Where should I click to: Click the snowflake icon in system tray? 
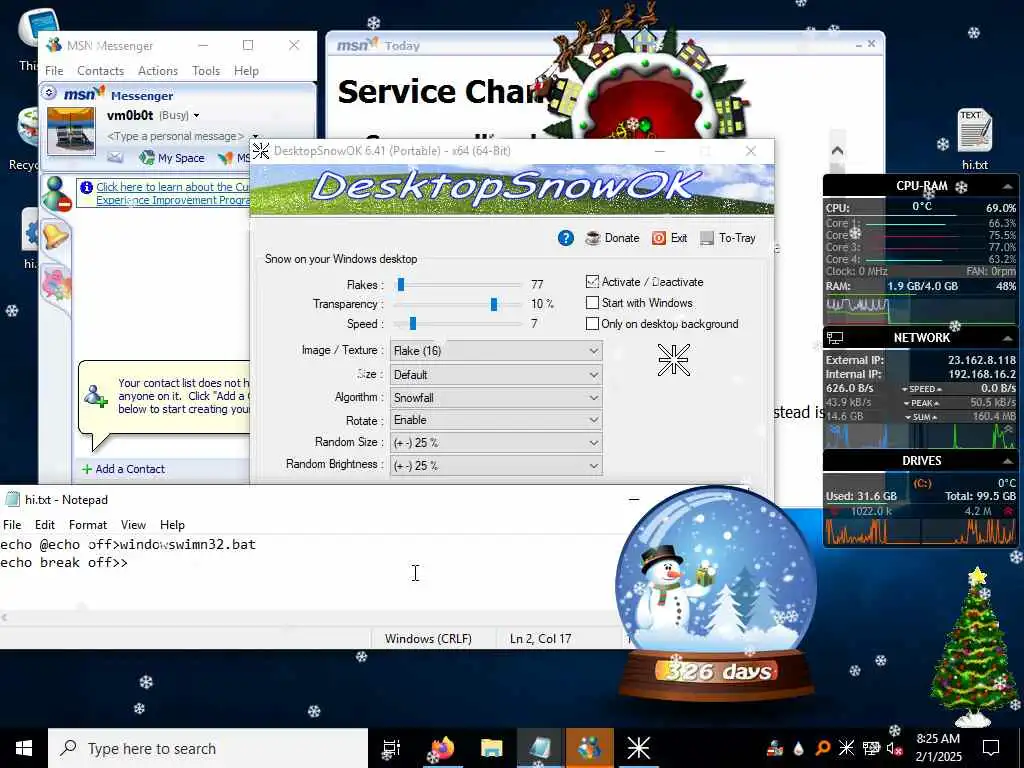click(846, 748)
